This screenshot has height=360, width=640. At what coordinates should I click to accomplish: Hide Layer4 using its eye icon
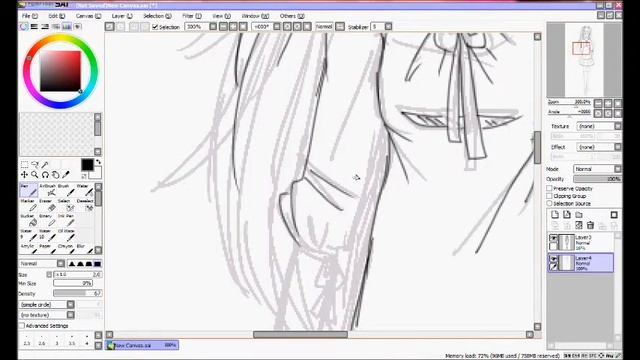[x=553, y=259]
